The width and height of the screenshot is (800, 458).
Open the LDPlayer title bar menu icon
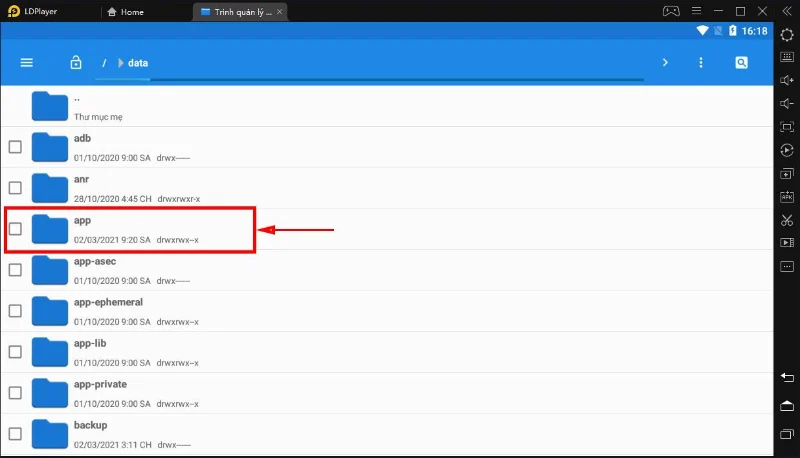696,11
